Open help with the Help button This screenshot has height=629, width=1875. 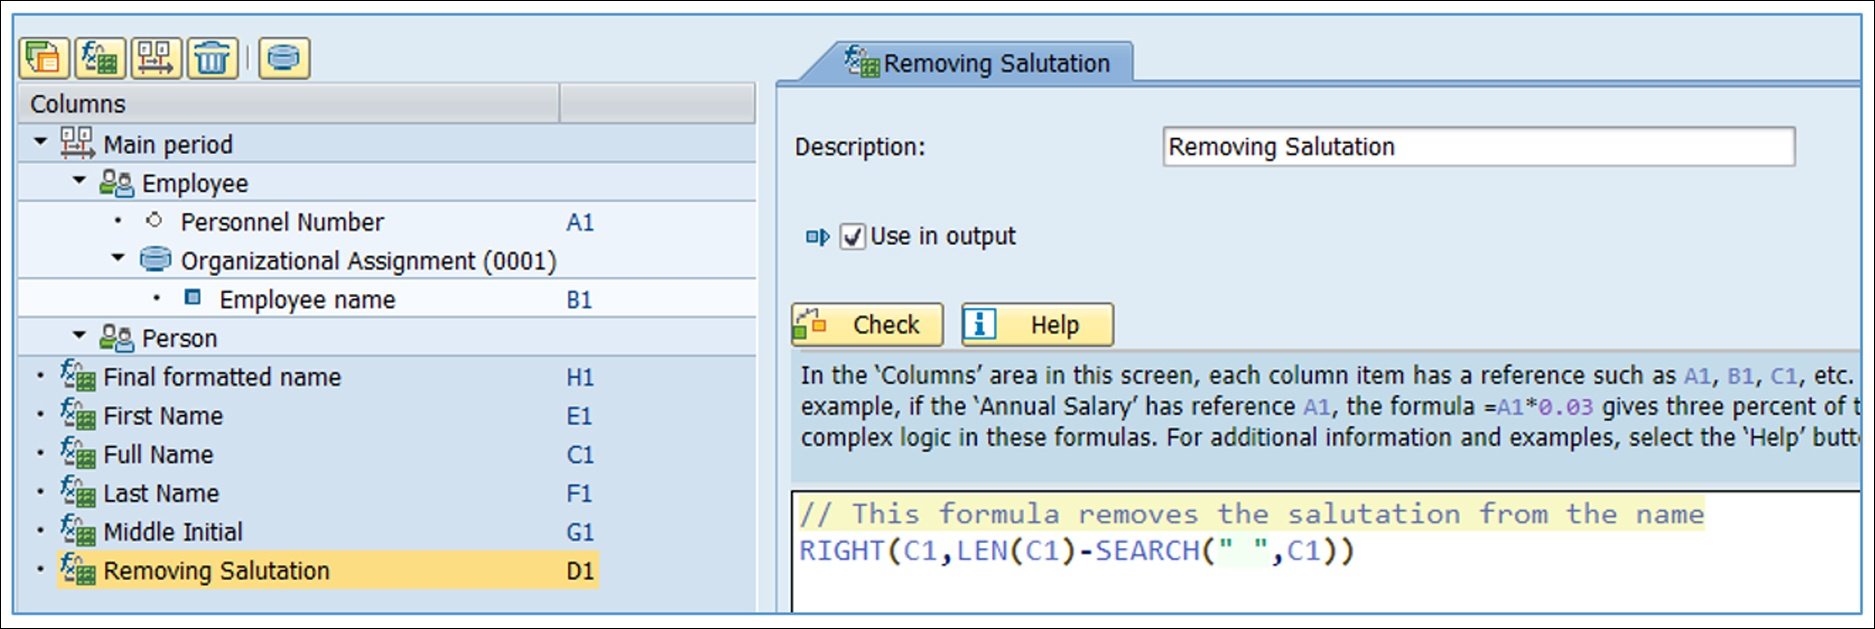tap(1039, 324)
